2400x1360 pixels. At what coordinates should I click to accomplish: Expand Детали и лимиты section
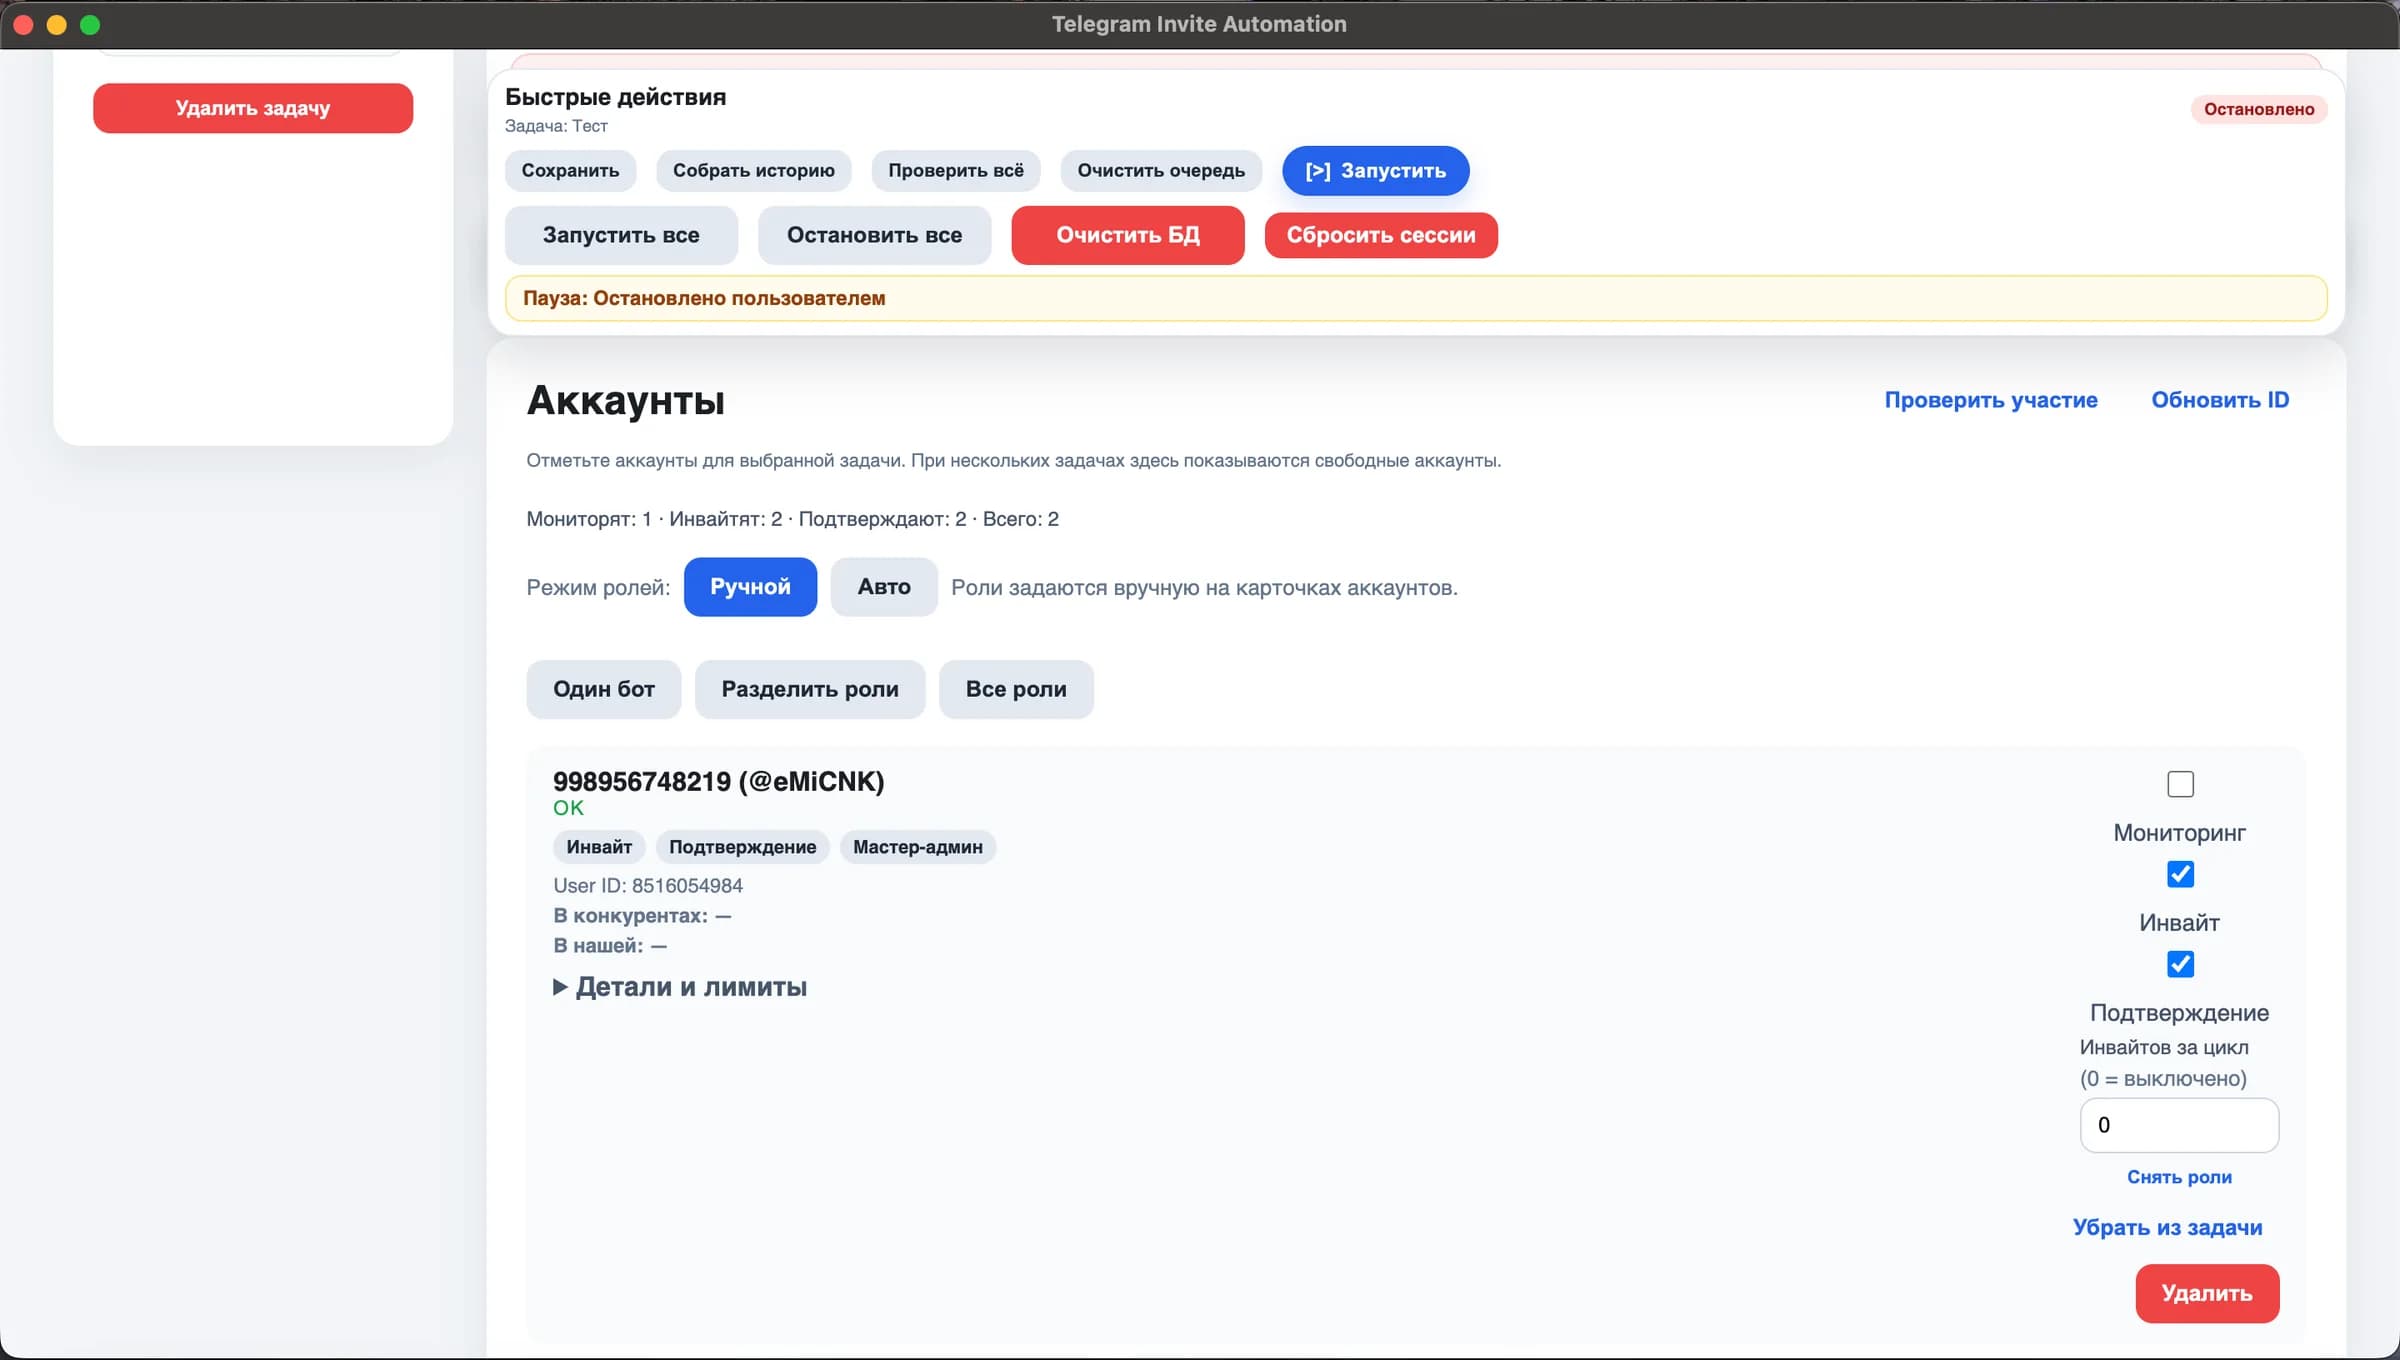click(680, 987)
